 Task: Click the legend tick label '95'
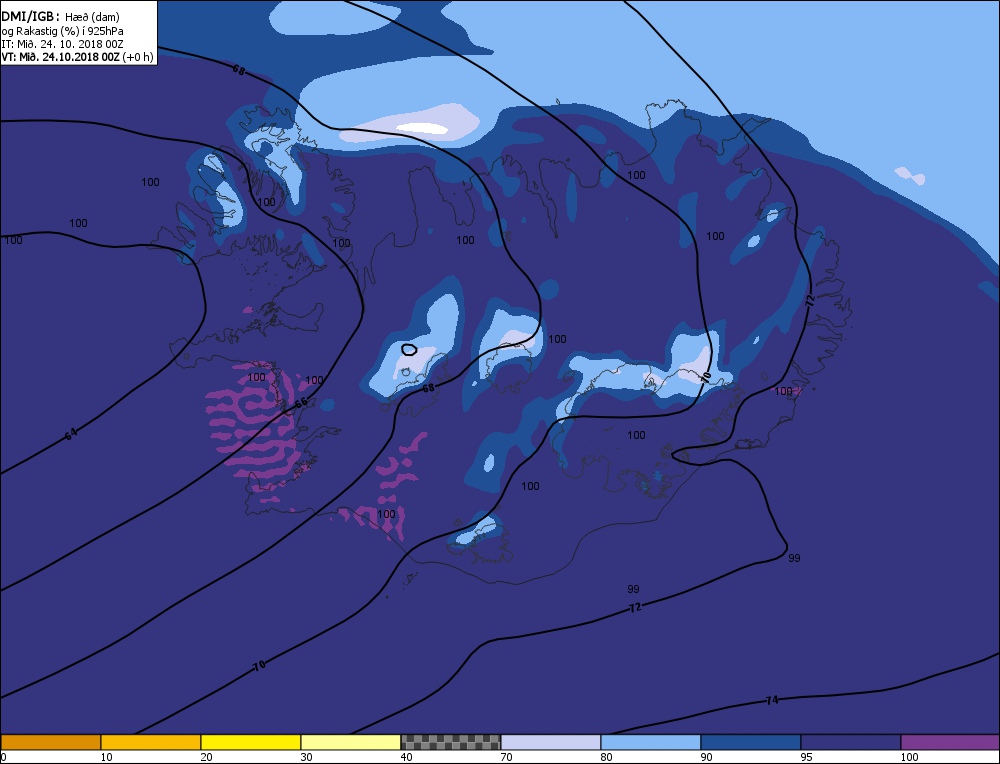pos(807,757)
